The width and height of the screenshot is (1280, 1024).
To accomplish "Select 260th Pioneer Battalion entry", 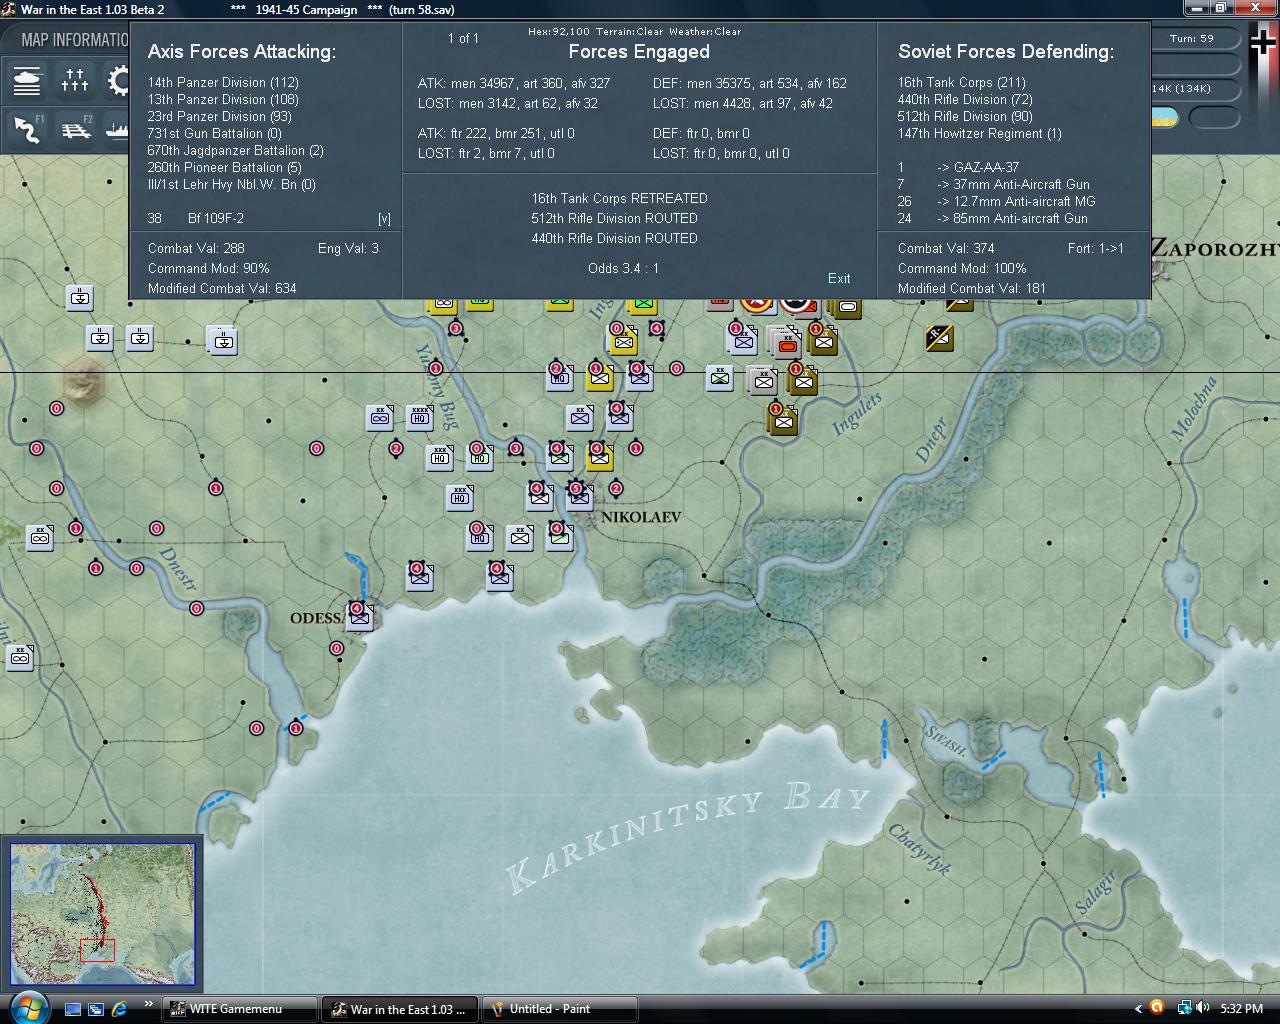I will pos(224,167).
